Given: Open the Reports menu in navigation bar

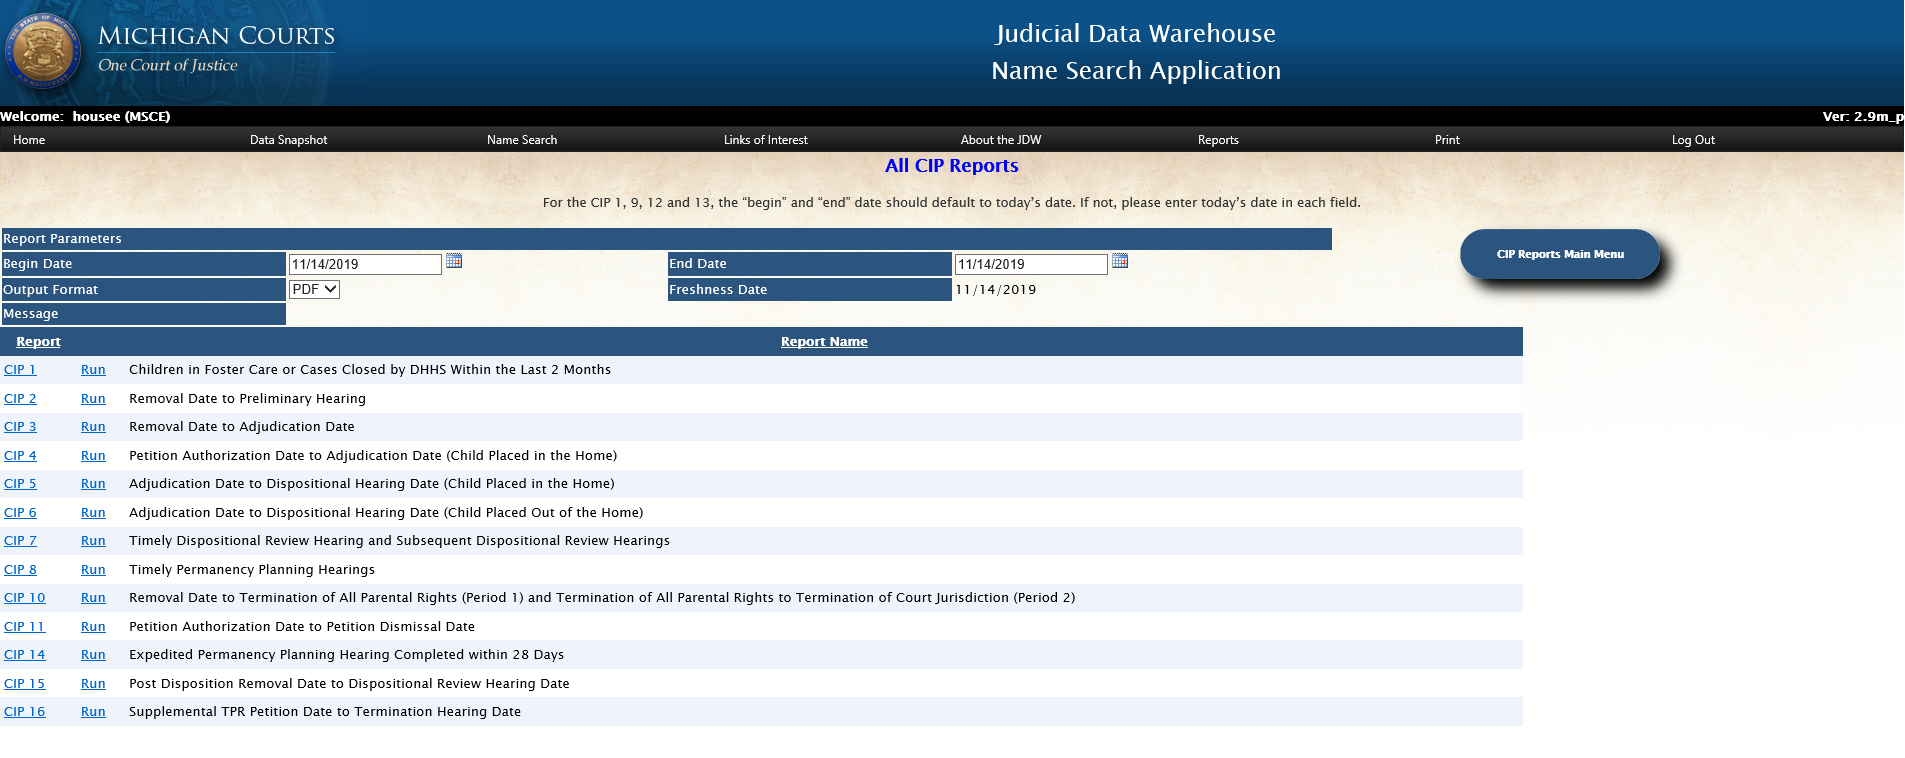Looking at the screenshot, I should click(1217, 140).
